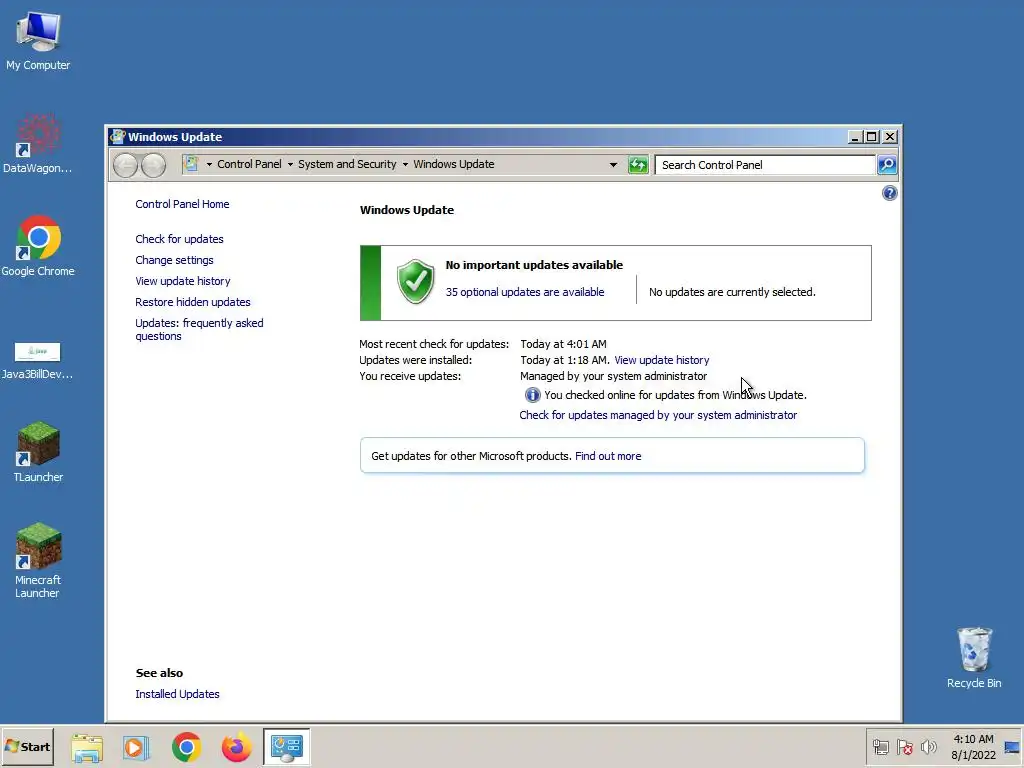The height and width of the screenshot is (768, 1024).
Task: Click the volume speaker tray icon
Action: click(928, 747)
